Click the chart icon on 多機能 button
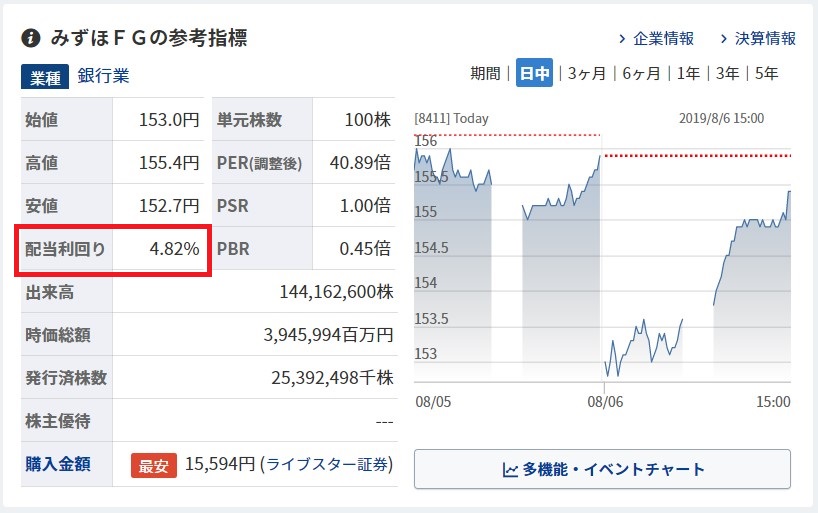The height and width of the screenshot is (513, 818). point(510,469)
